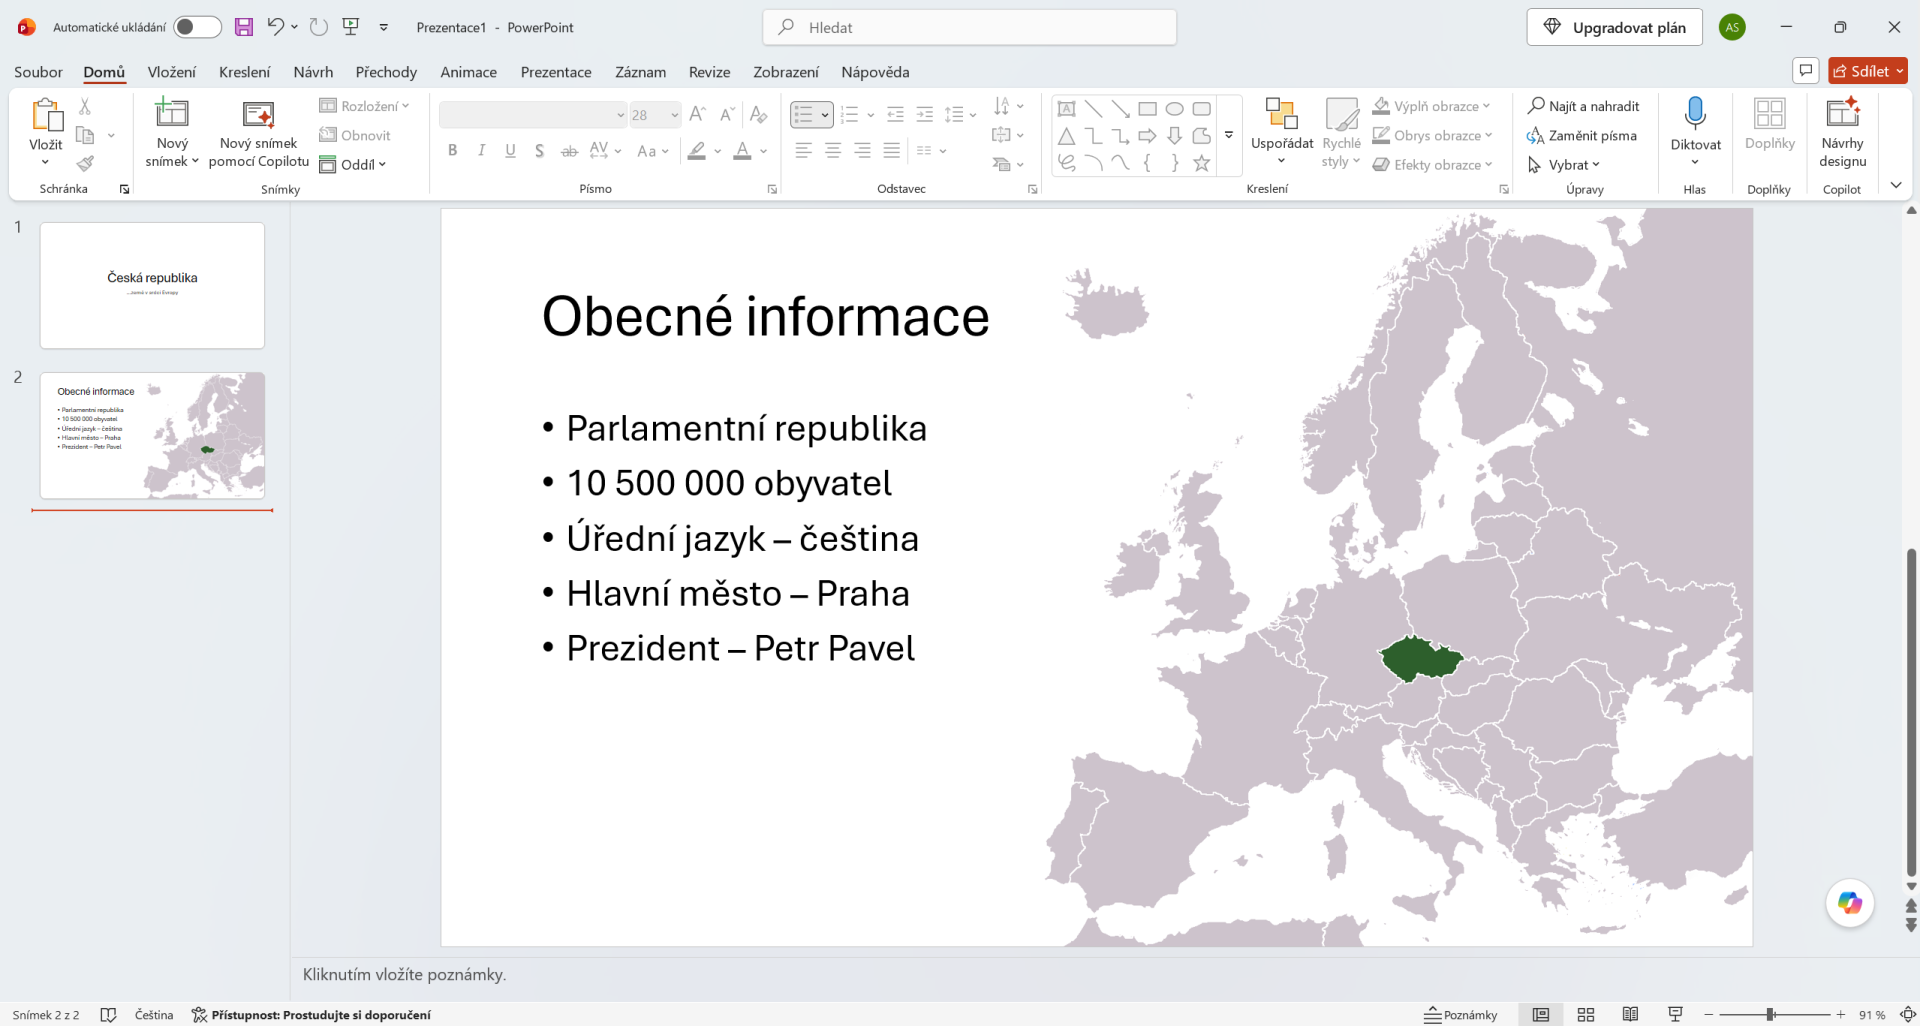Switch to Vložení tab
Viewport: 1920px width, 1026px height.
click(x=172, y=72)
